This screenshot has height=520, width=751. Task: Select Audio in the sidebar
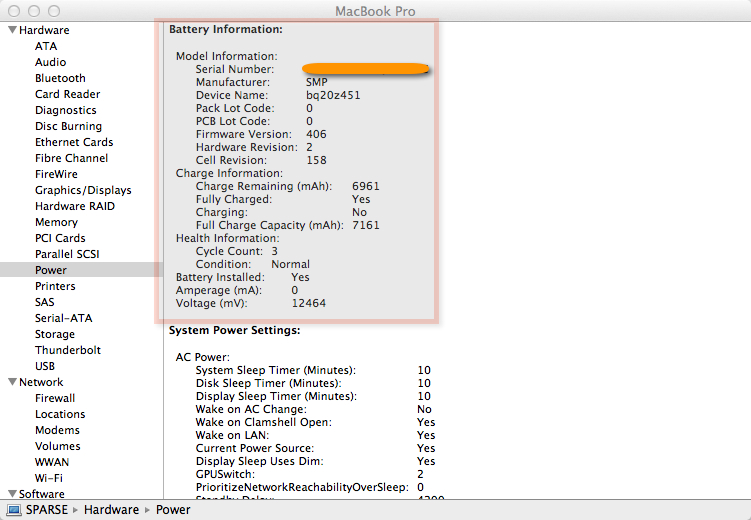pyautogui.click(x=50, y=62)
